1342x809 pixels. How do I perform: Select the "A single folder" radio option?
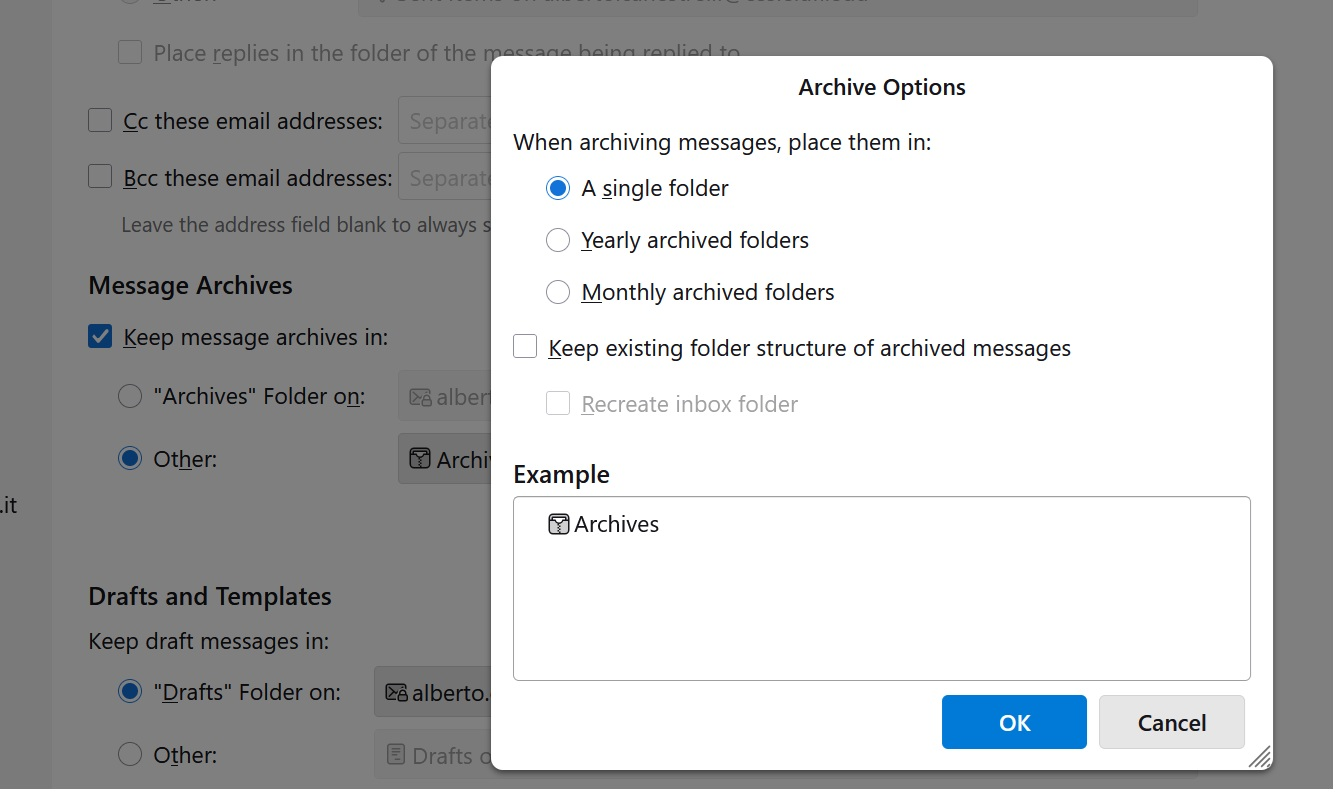pos(558,188)
